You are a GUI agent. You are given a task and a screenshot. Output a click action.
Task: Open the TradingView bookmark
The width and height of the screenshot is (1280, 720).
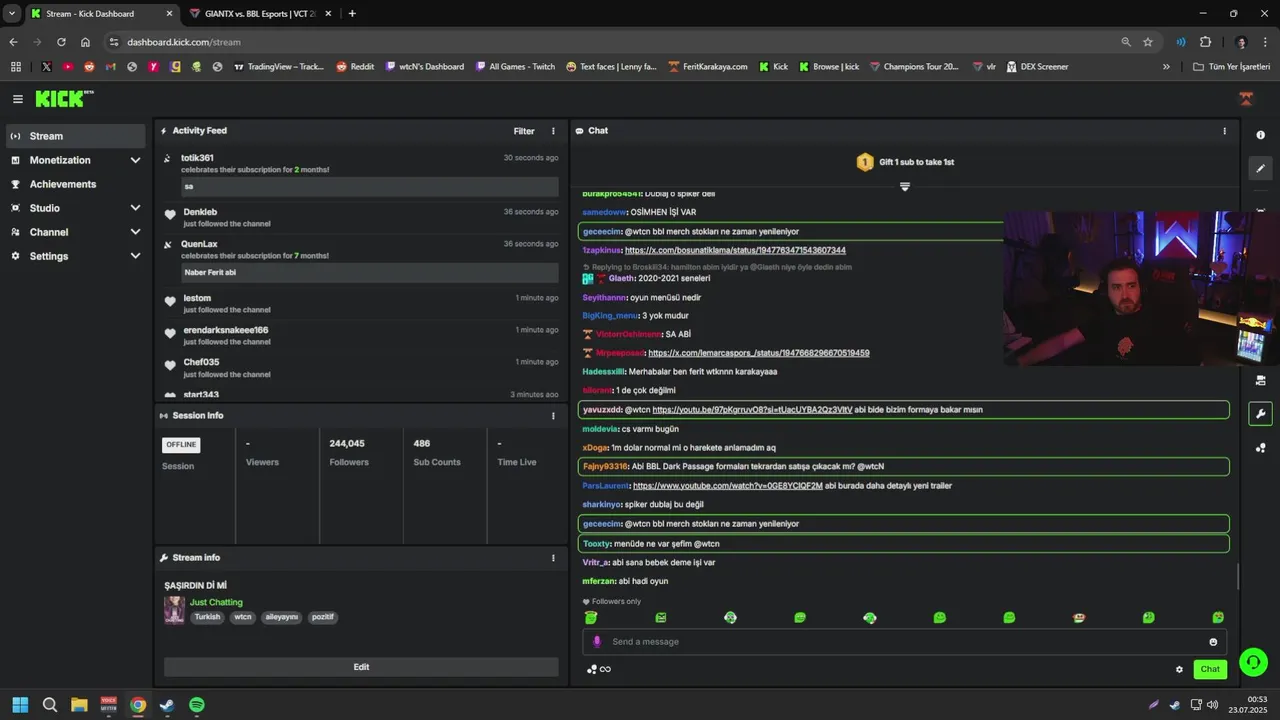(x=279, y=67)
